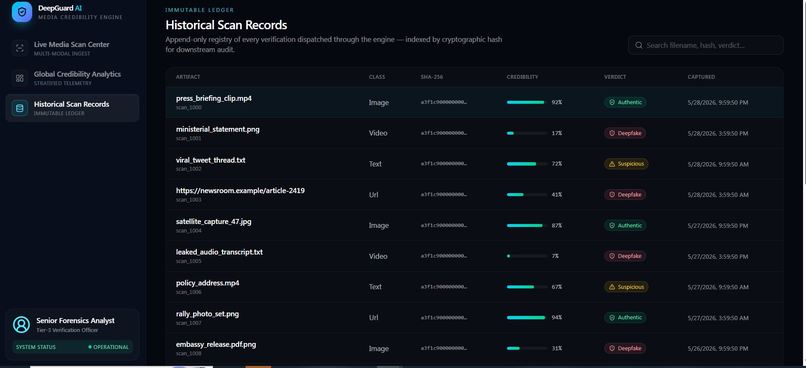The height and width of the screenshot is (368, 806).
Task: Click the 17% credibility bar
Action: (x=527, y=133)
